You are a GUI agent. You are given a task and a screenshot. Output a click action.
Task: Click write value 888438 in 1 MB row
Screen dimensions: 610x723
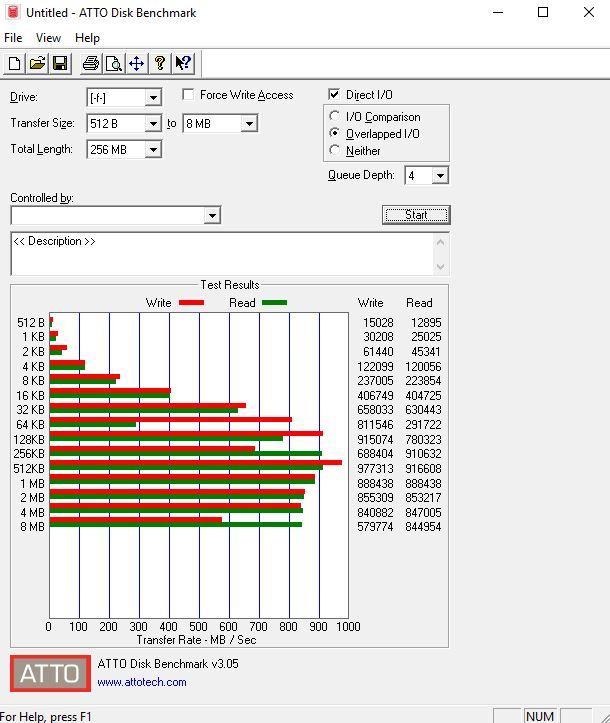(x=375, y=483)
